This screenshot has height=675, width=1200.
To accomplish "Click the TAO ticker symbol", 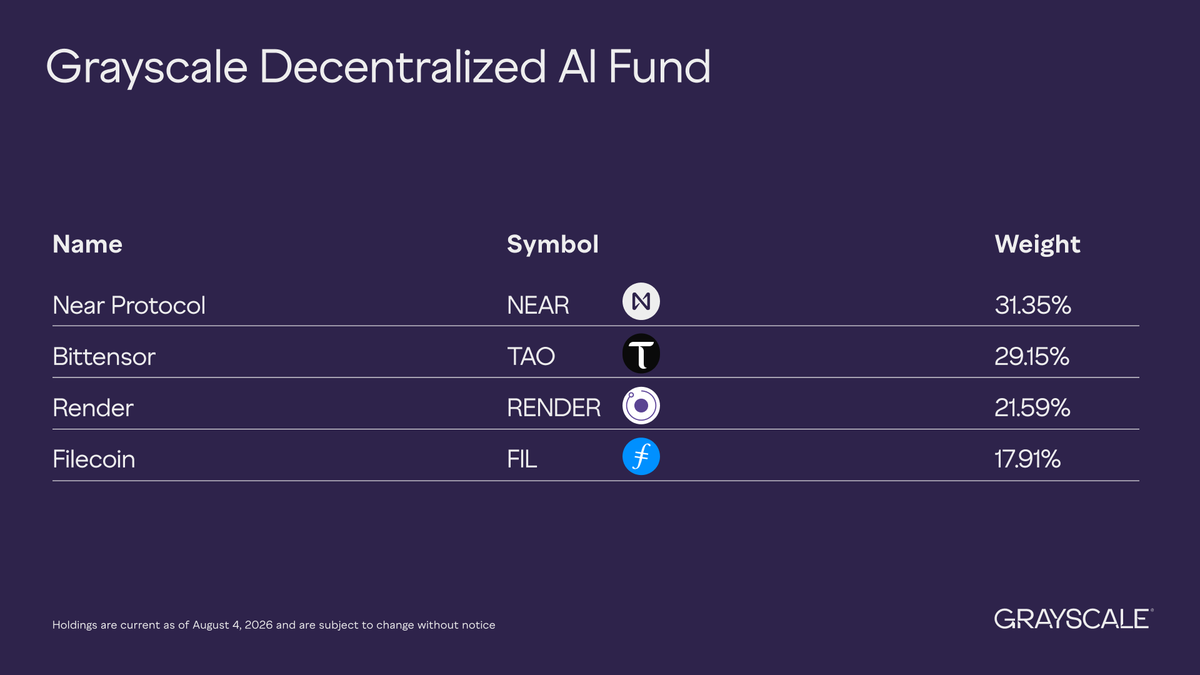I will pyautogui.click(x=531, y=356).
